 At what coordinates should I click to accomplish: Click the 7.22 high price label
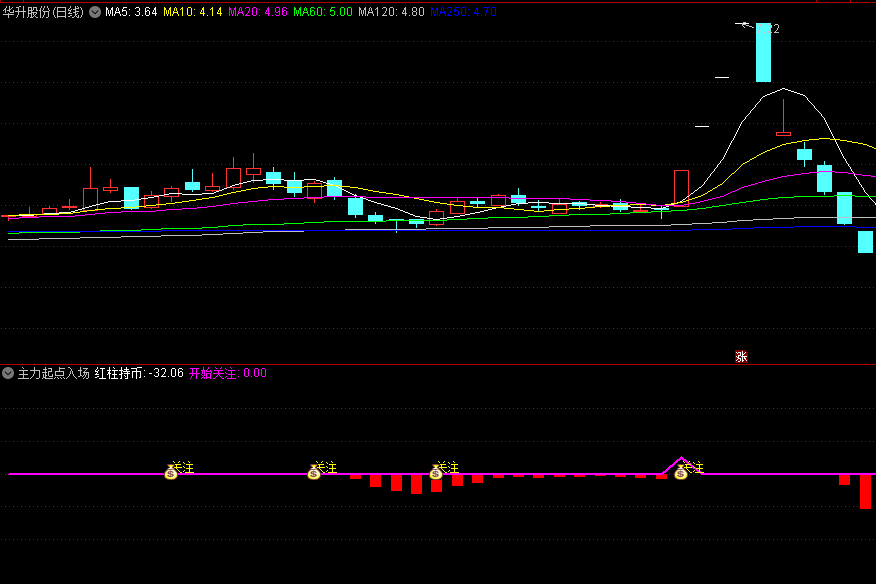click(768, 29)
